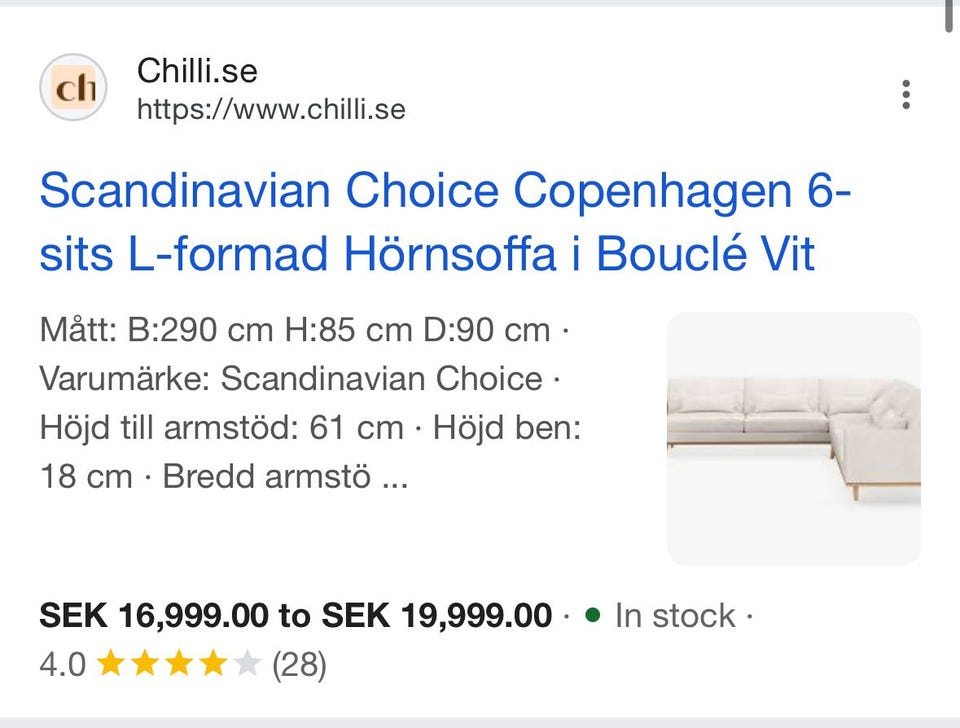Click the "In stock" label

675,615
